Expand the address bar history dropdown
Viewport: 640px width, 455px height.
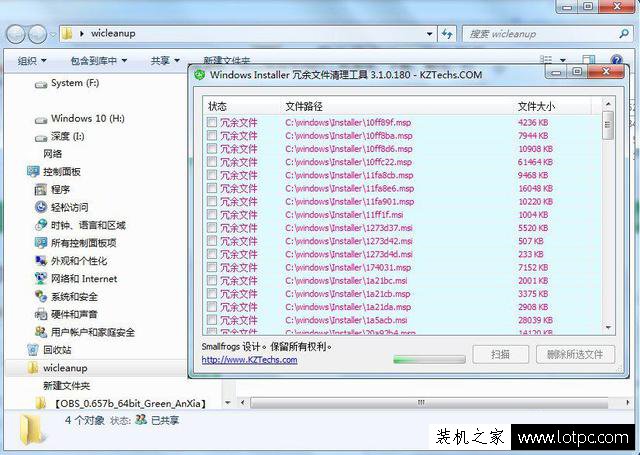[x=429, y=34]
